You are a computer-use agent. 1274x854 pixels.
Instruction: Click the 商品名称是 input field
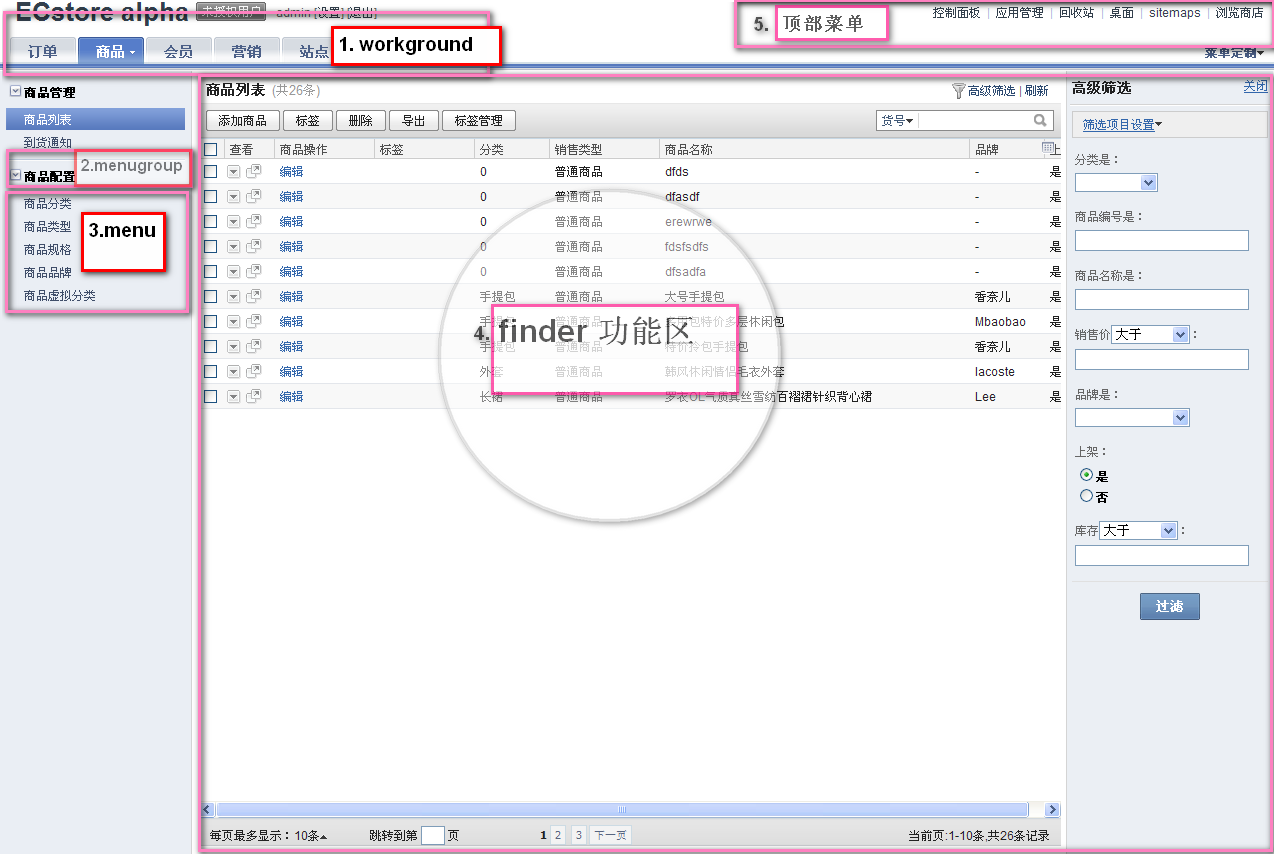[1161, 299]
